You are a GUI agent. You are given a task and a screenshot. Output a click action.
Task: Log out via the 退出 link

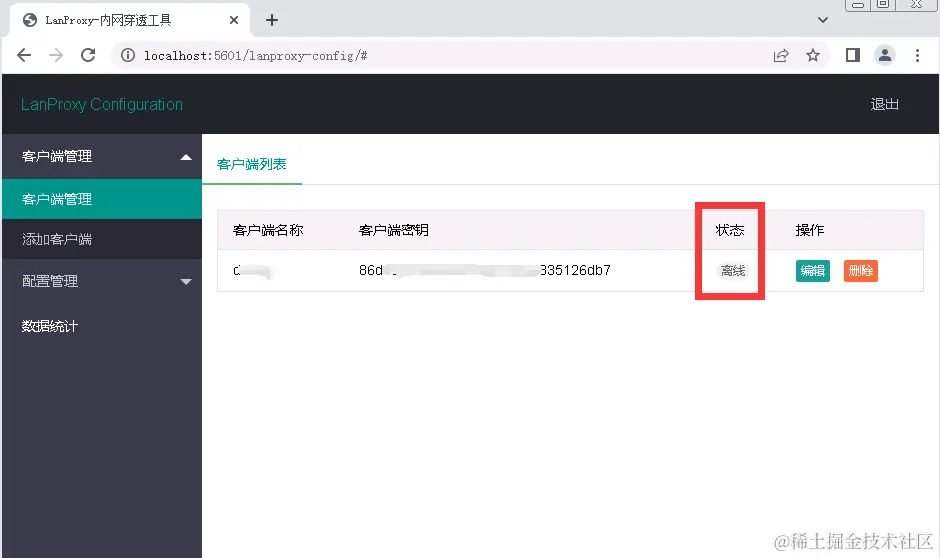click(884, 104)
